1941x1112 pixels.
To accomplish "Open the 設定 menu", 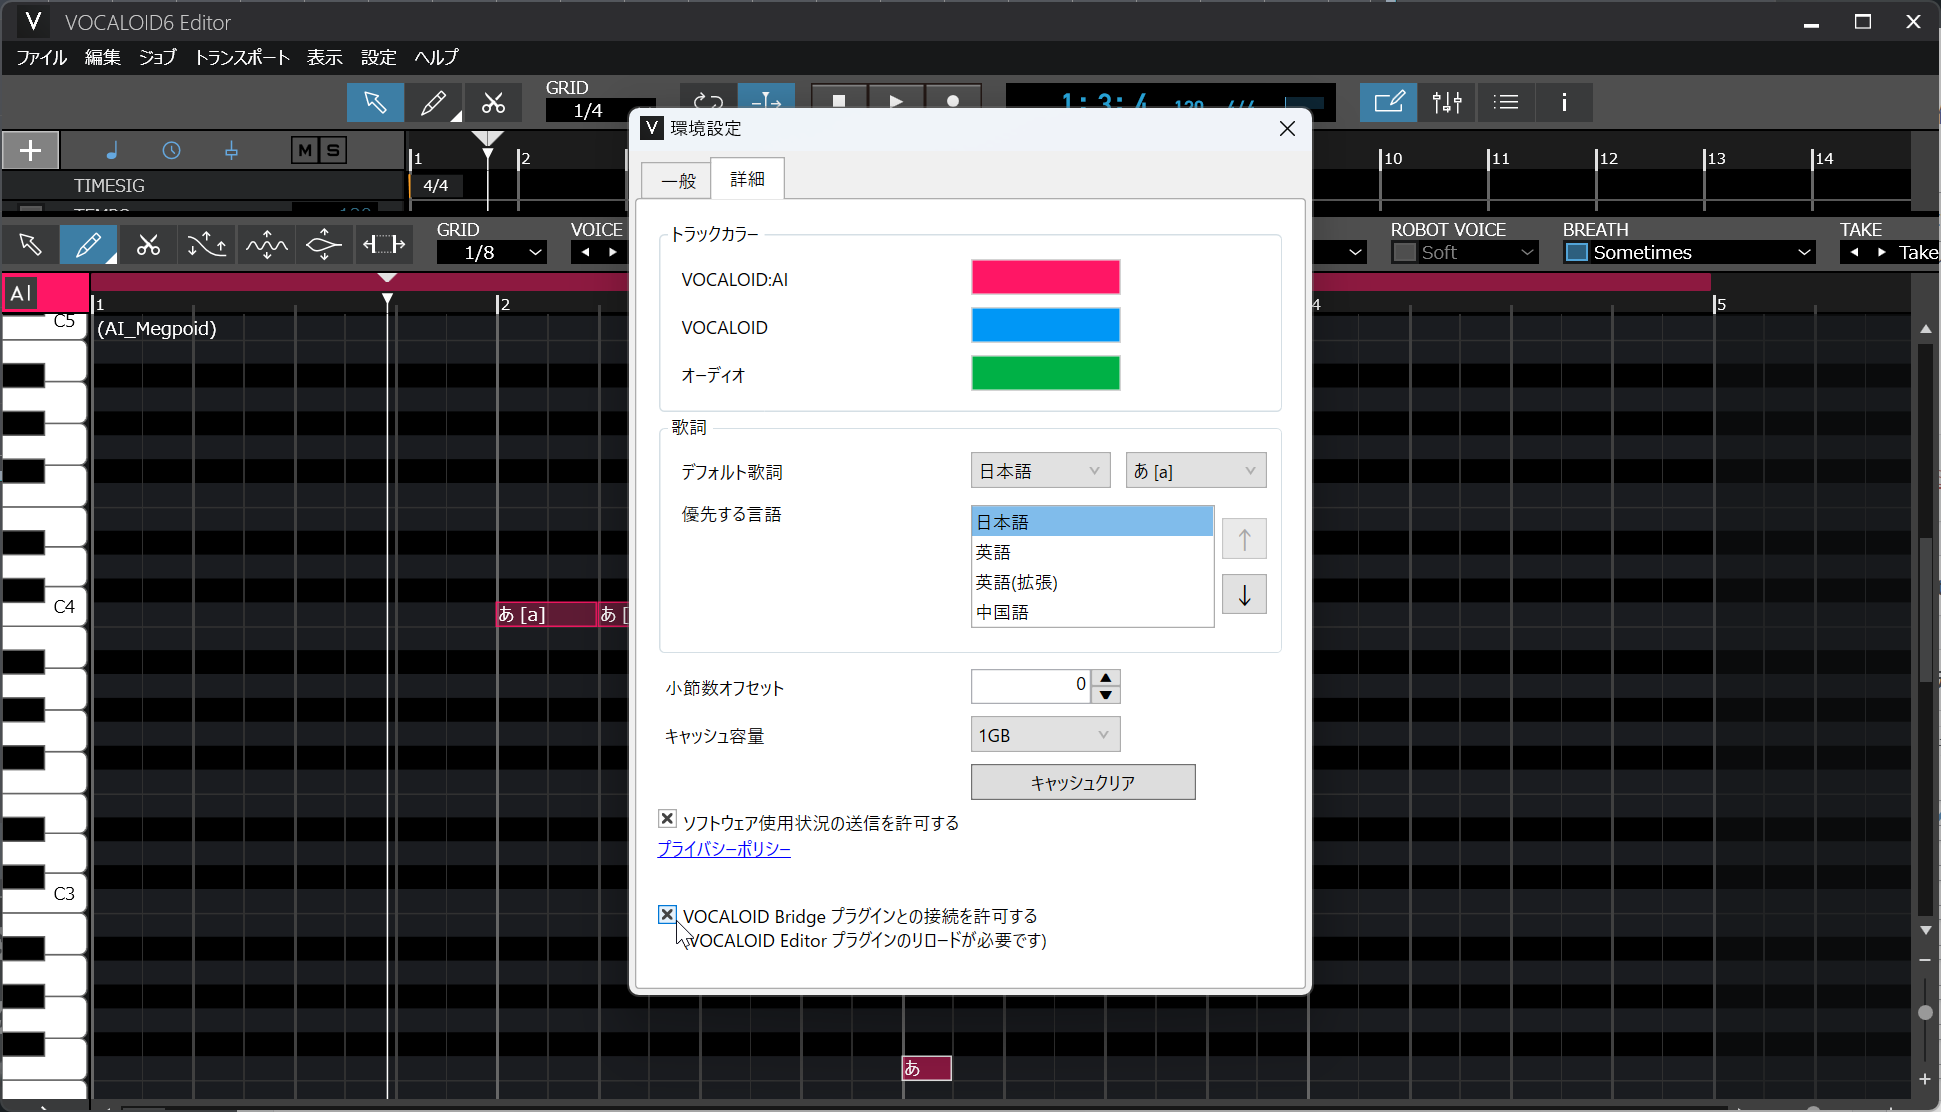I will click(x=378, y=58).
